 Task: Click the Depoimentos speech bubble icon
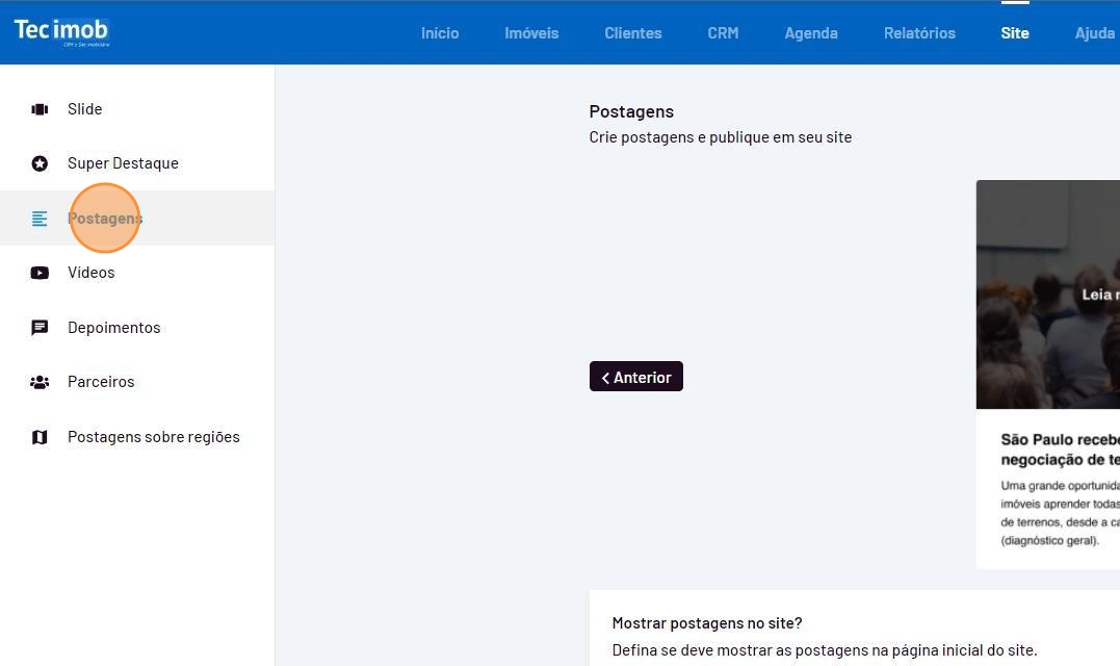[x=40, y=327]
